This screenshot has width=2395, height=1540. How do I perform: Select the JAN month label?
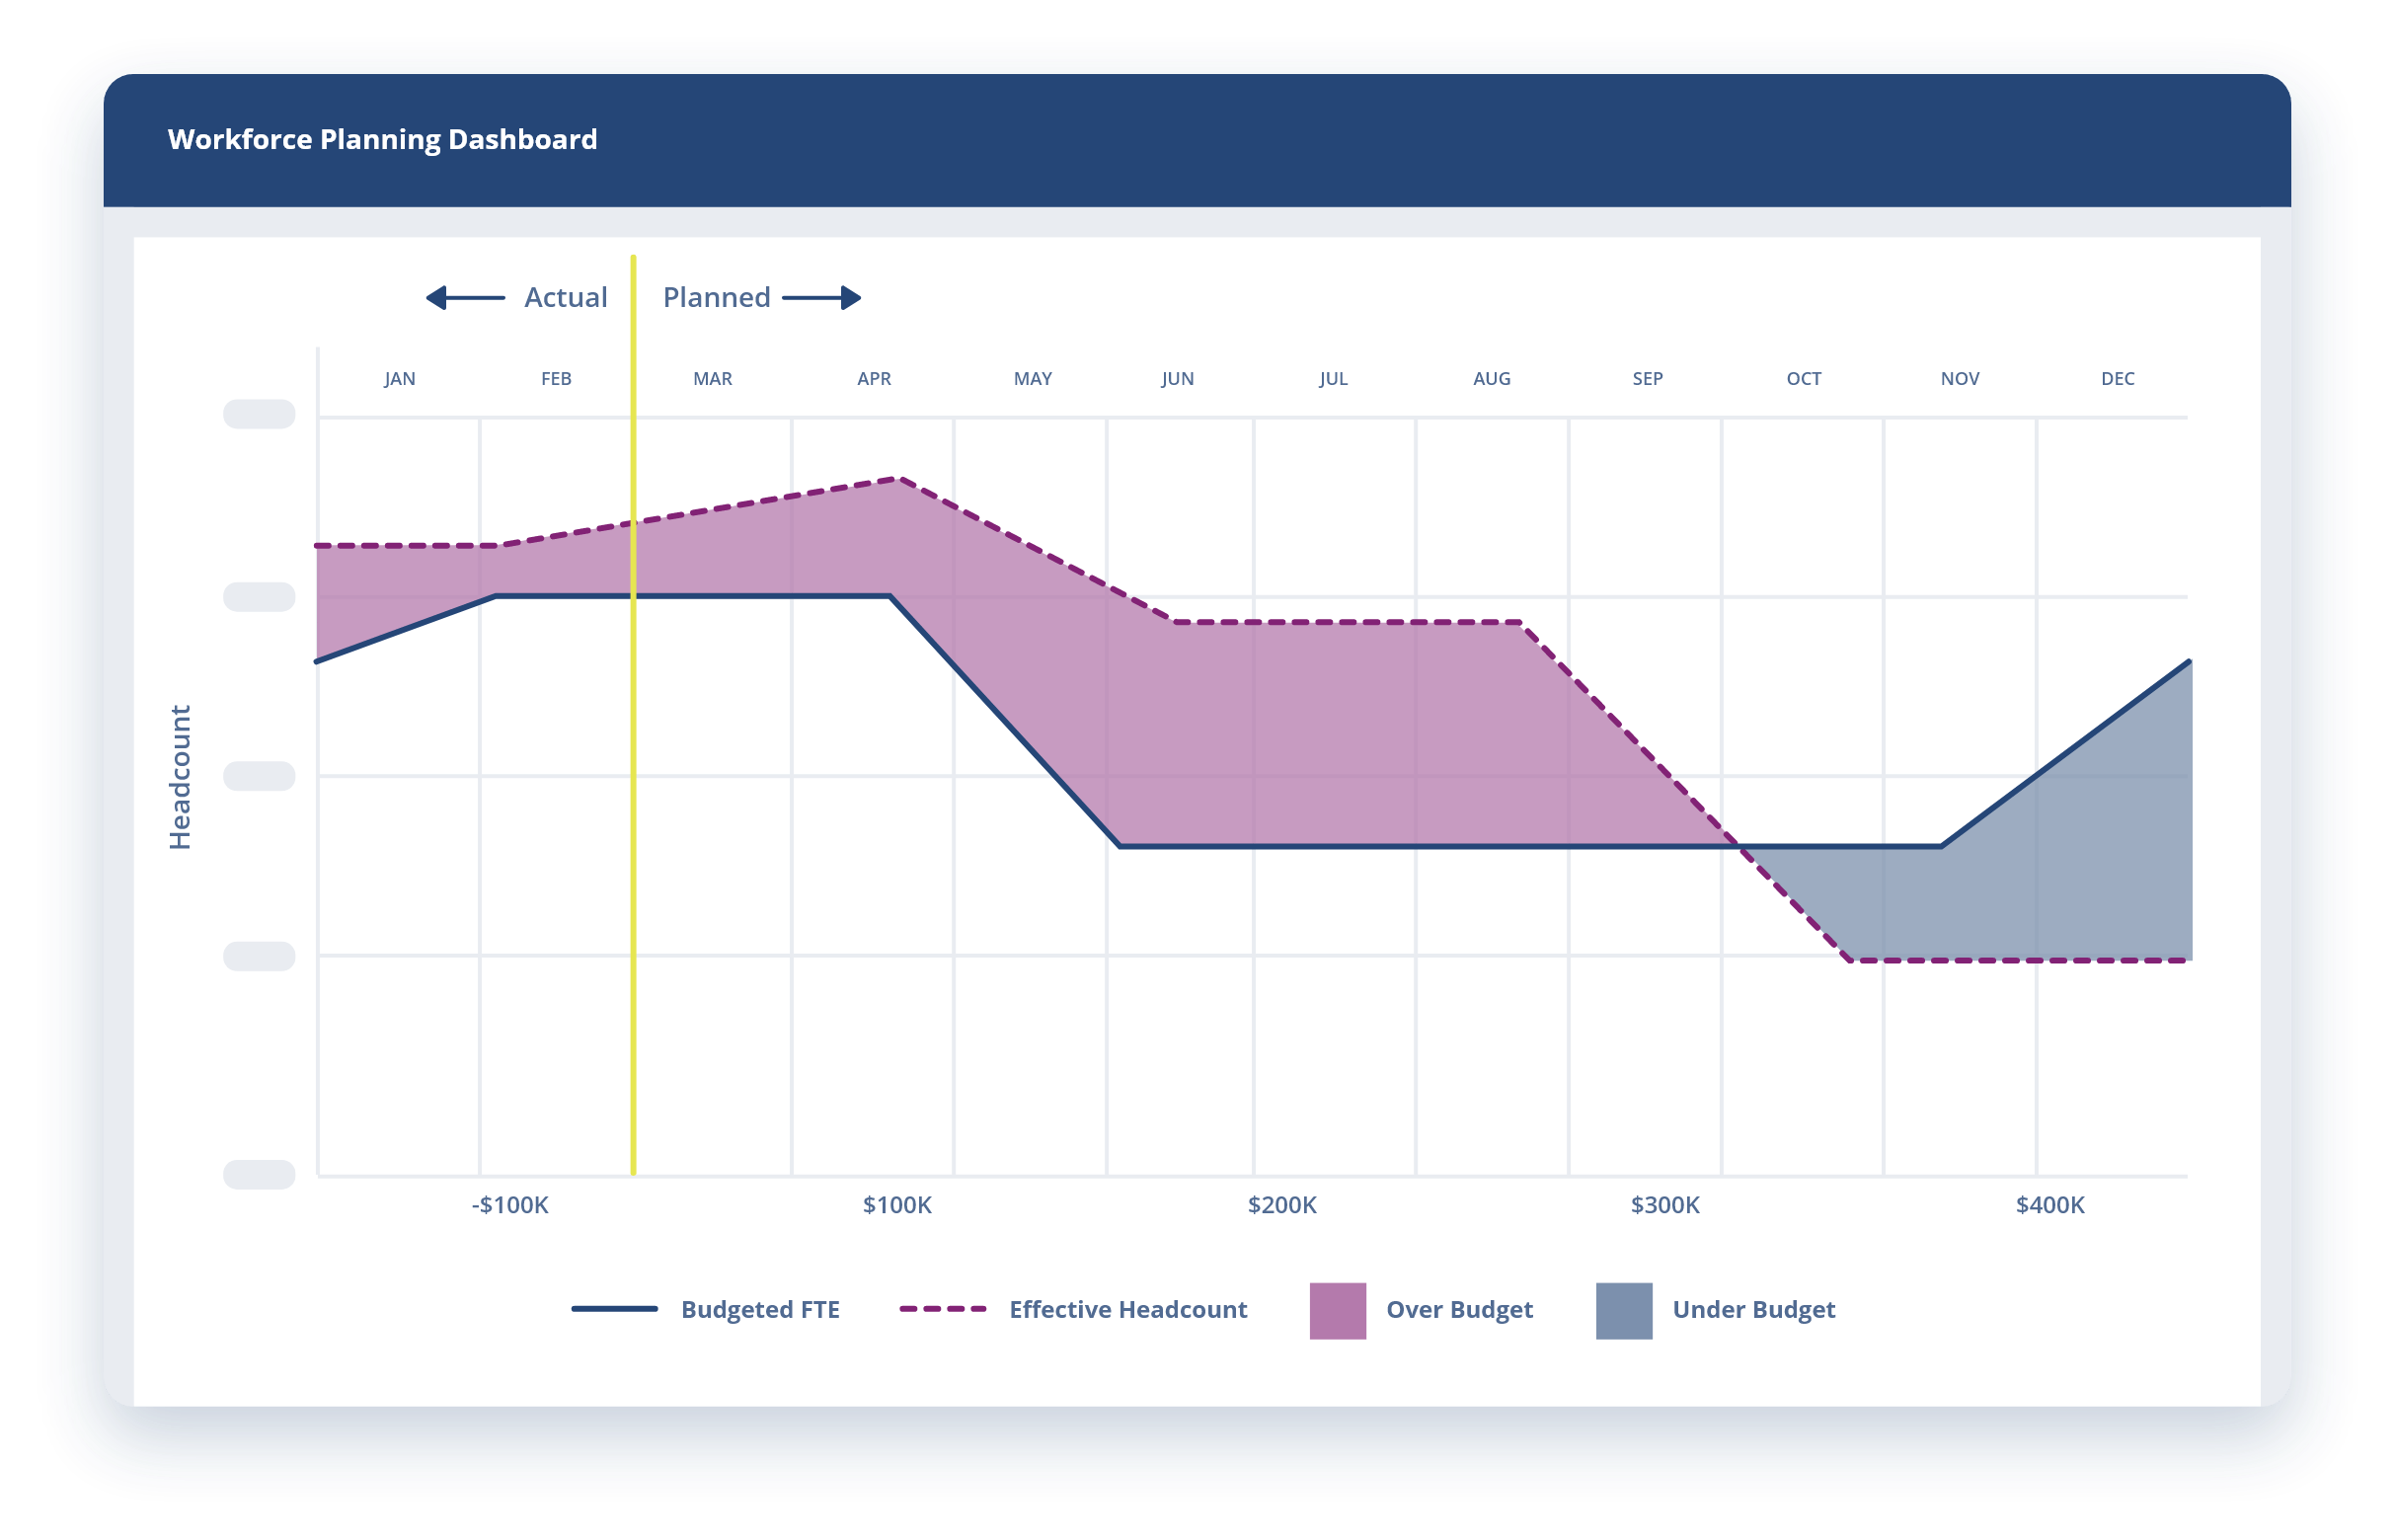[x=400, y=378]
